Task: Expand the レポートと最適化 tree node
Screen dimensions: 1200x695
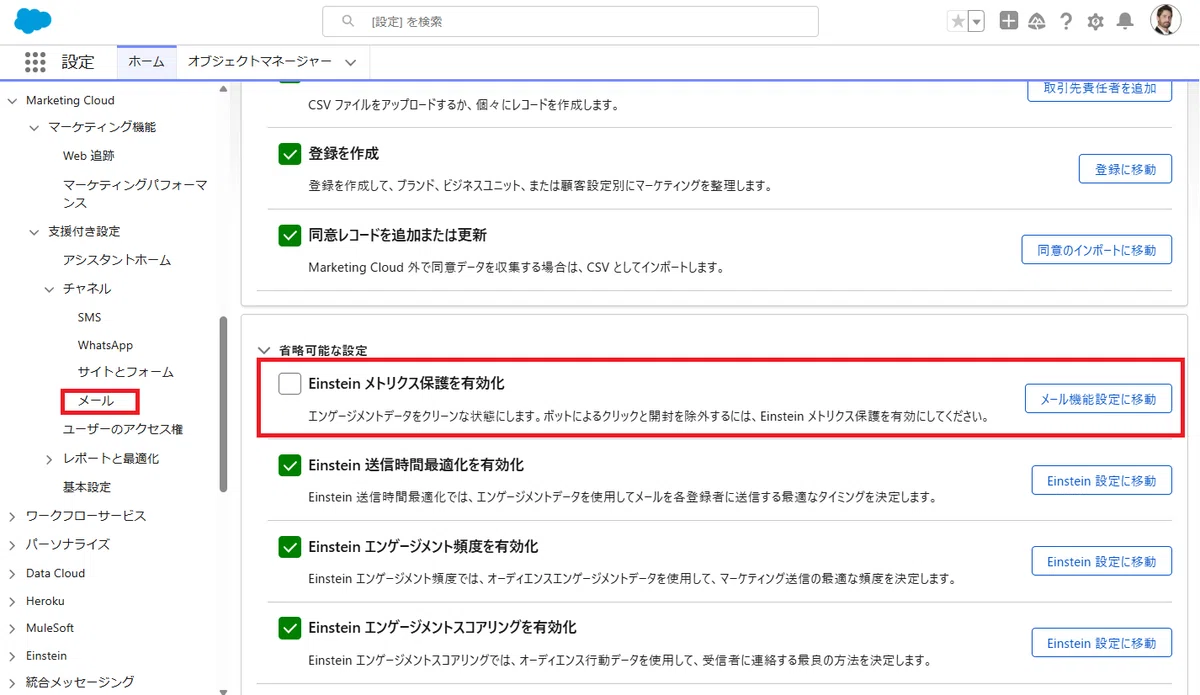Action: coord(49,458)
